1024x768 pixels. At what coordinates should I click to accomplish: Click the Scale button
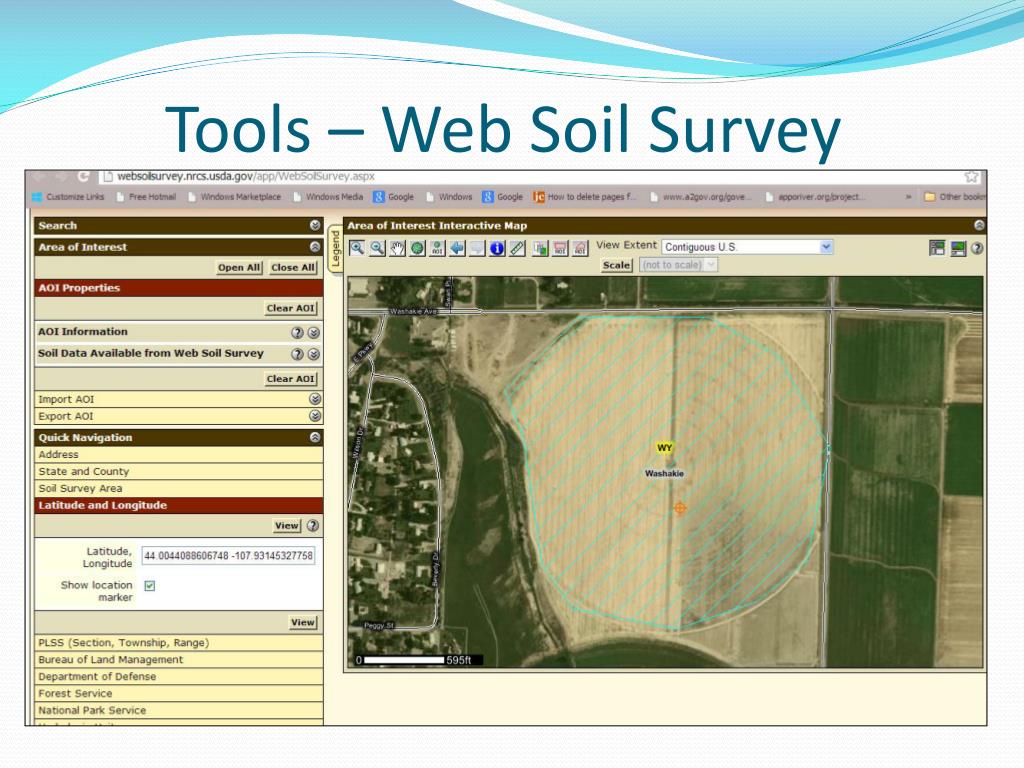pyautogui.click(x=616, y=265)
